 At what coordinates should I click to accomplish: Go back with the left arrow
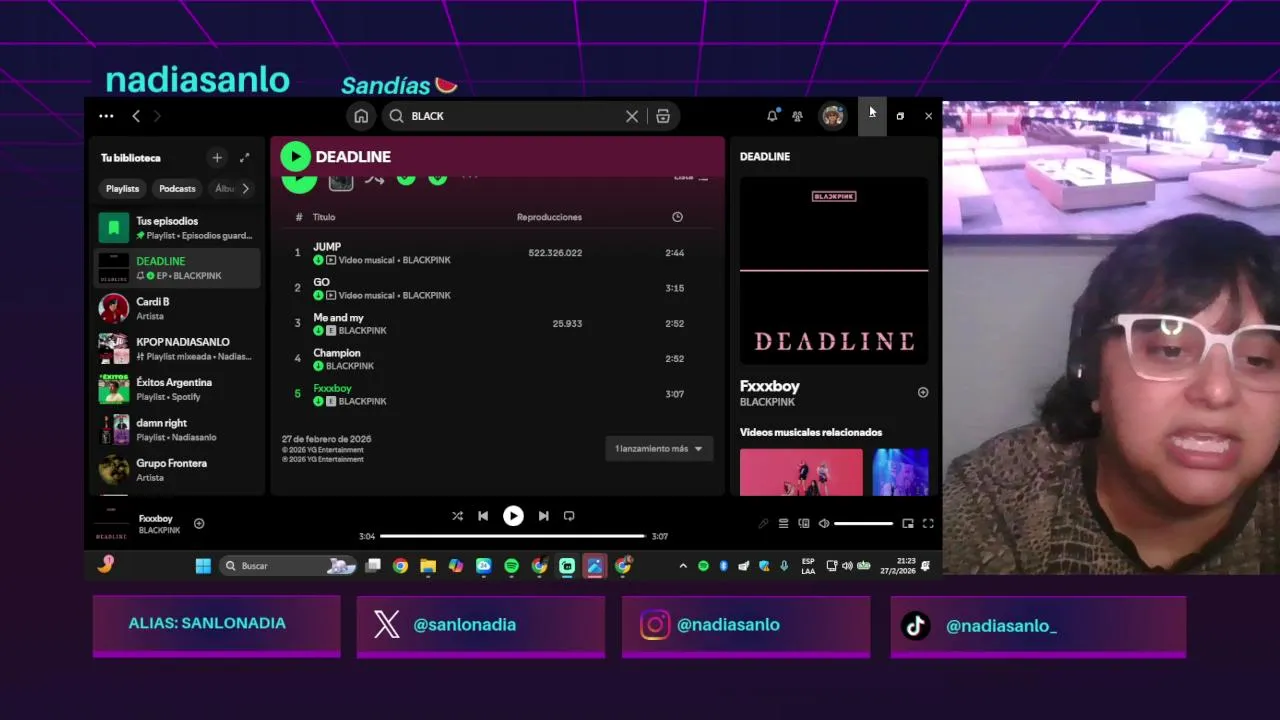[x=136, y=116]
